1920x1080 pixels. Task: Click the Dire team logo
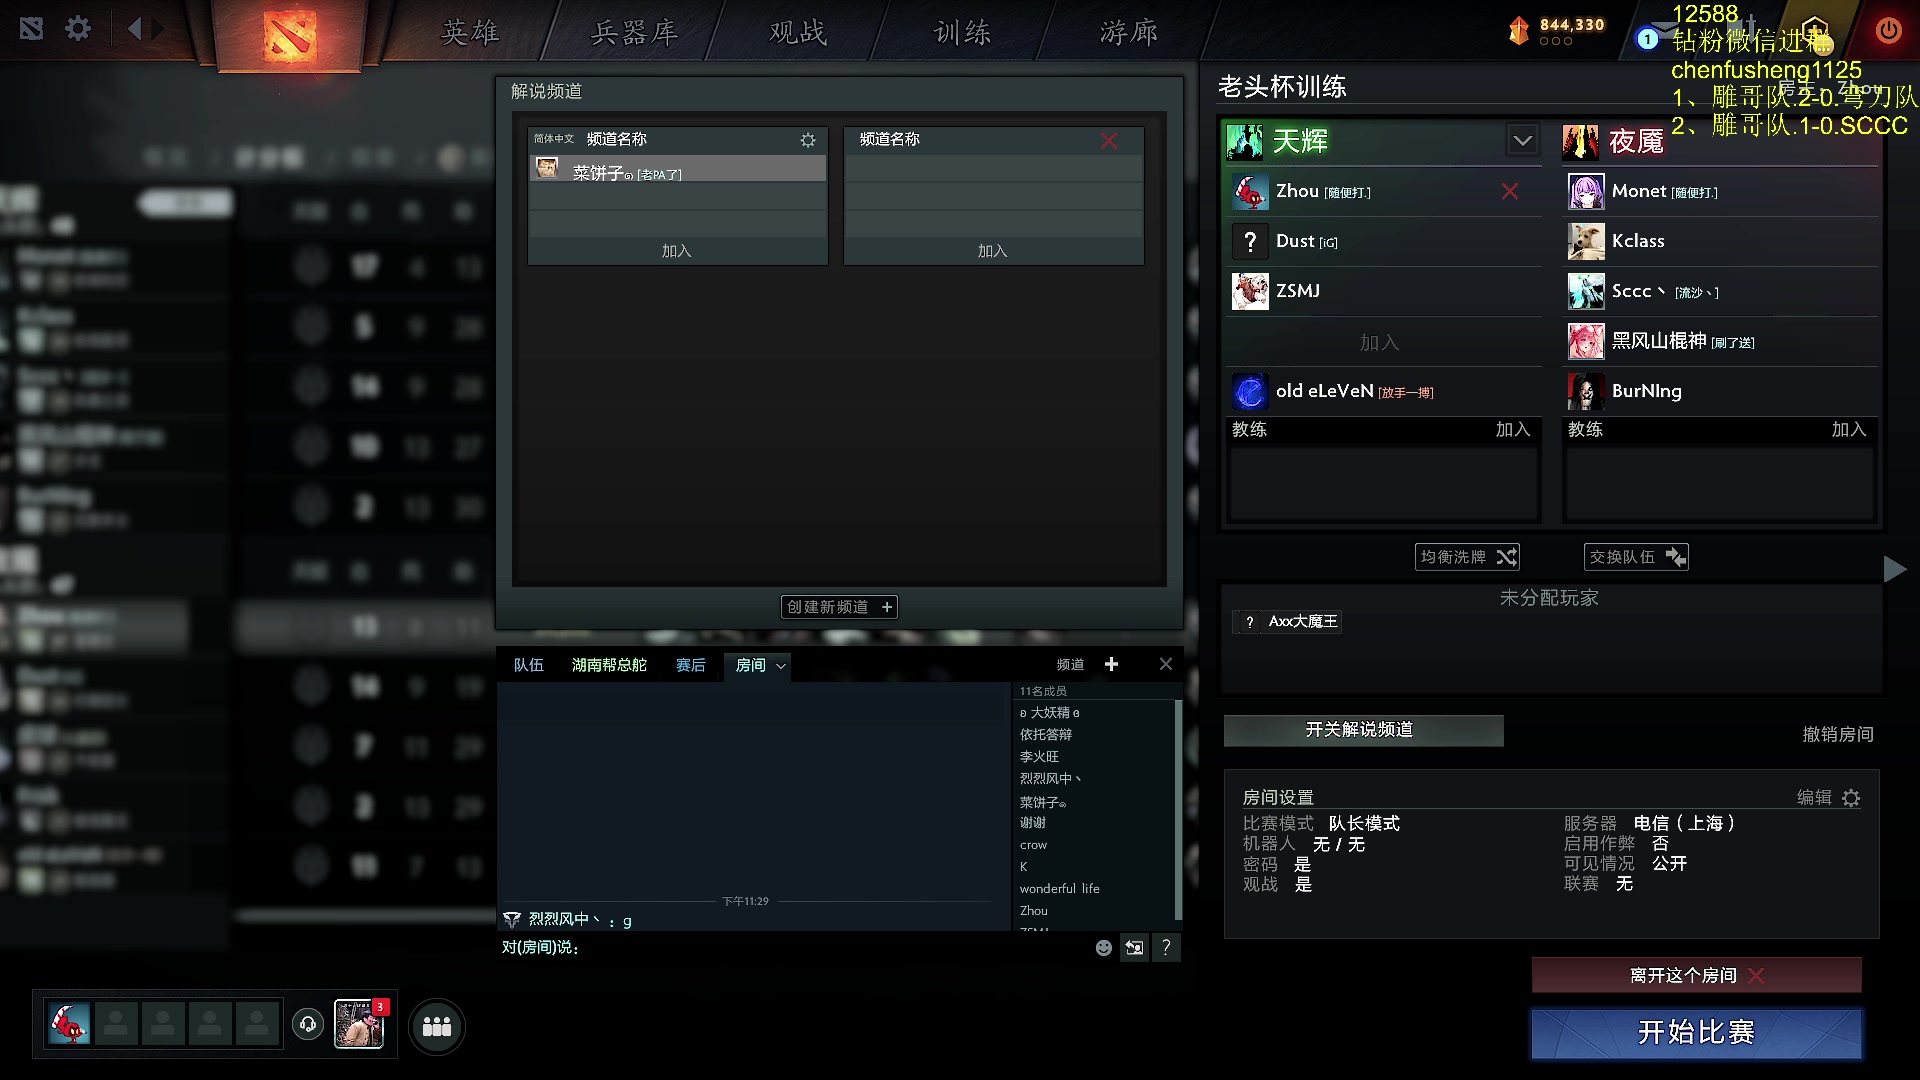[1581, 142]
